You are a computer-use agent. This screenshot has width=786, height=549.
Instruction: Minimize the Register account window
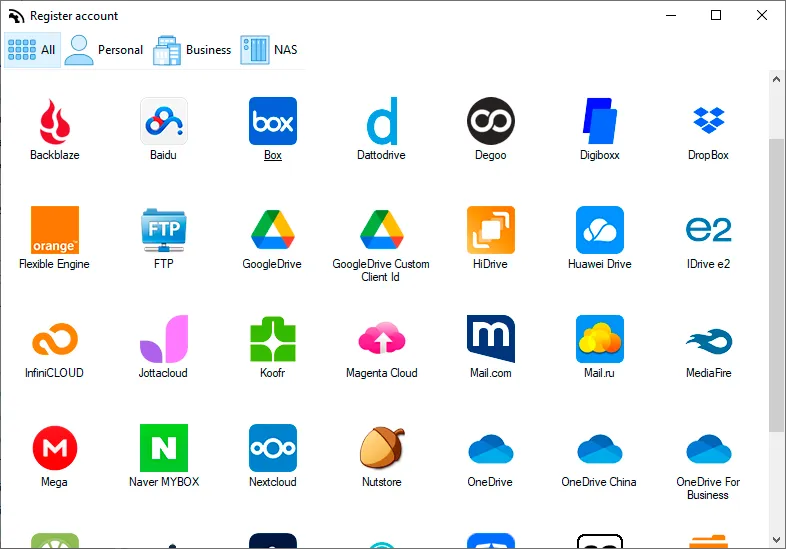pos(671,16)
